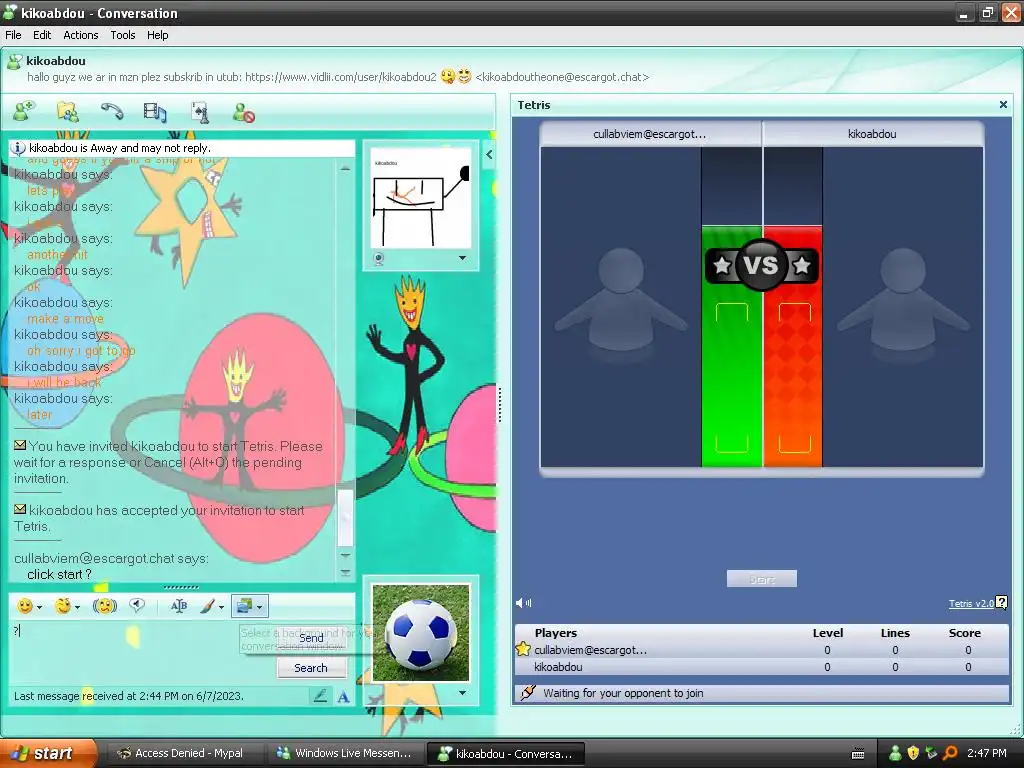Click the Away info icon in notification bar

tap(19, 148)
